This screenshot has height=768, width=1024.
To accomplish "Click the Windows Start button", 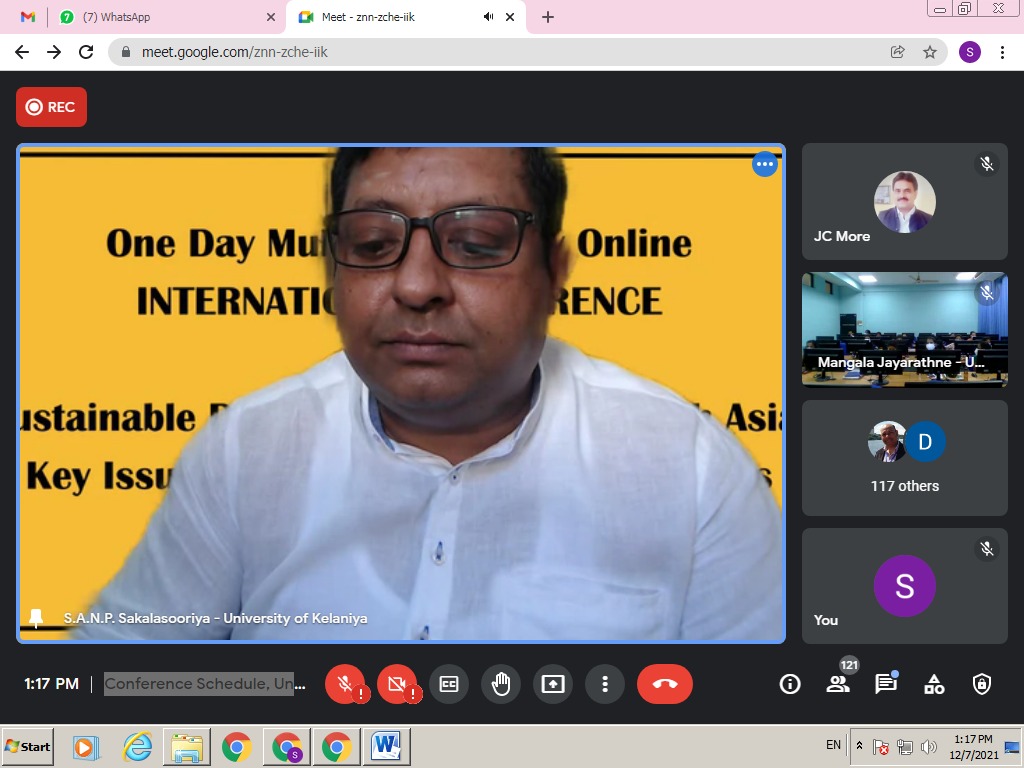I will (28, 747).
